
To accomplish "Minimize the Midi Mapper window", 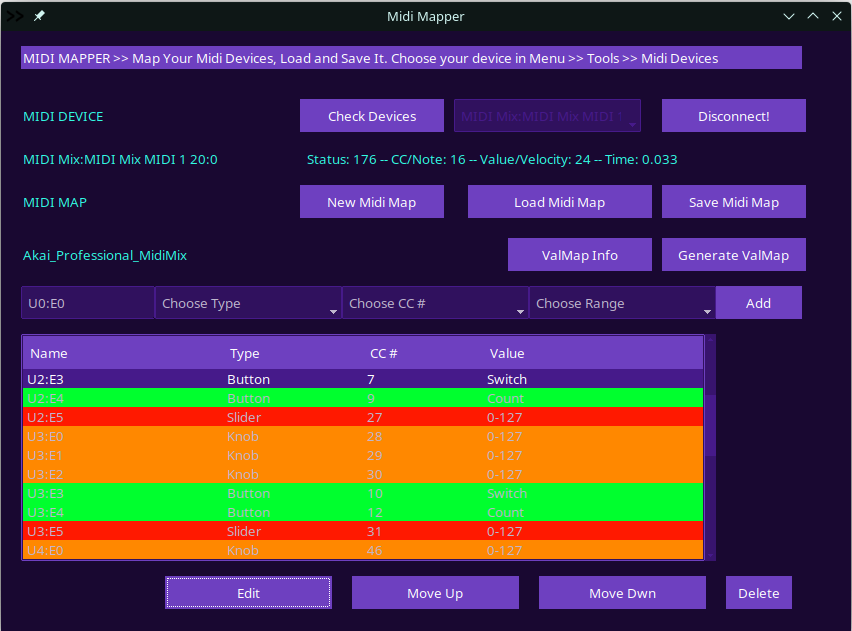I will tap(789, 16).
